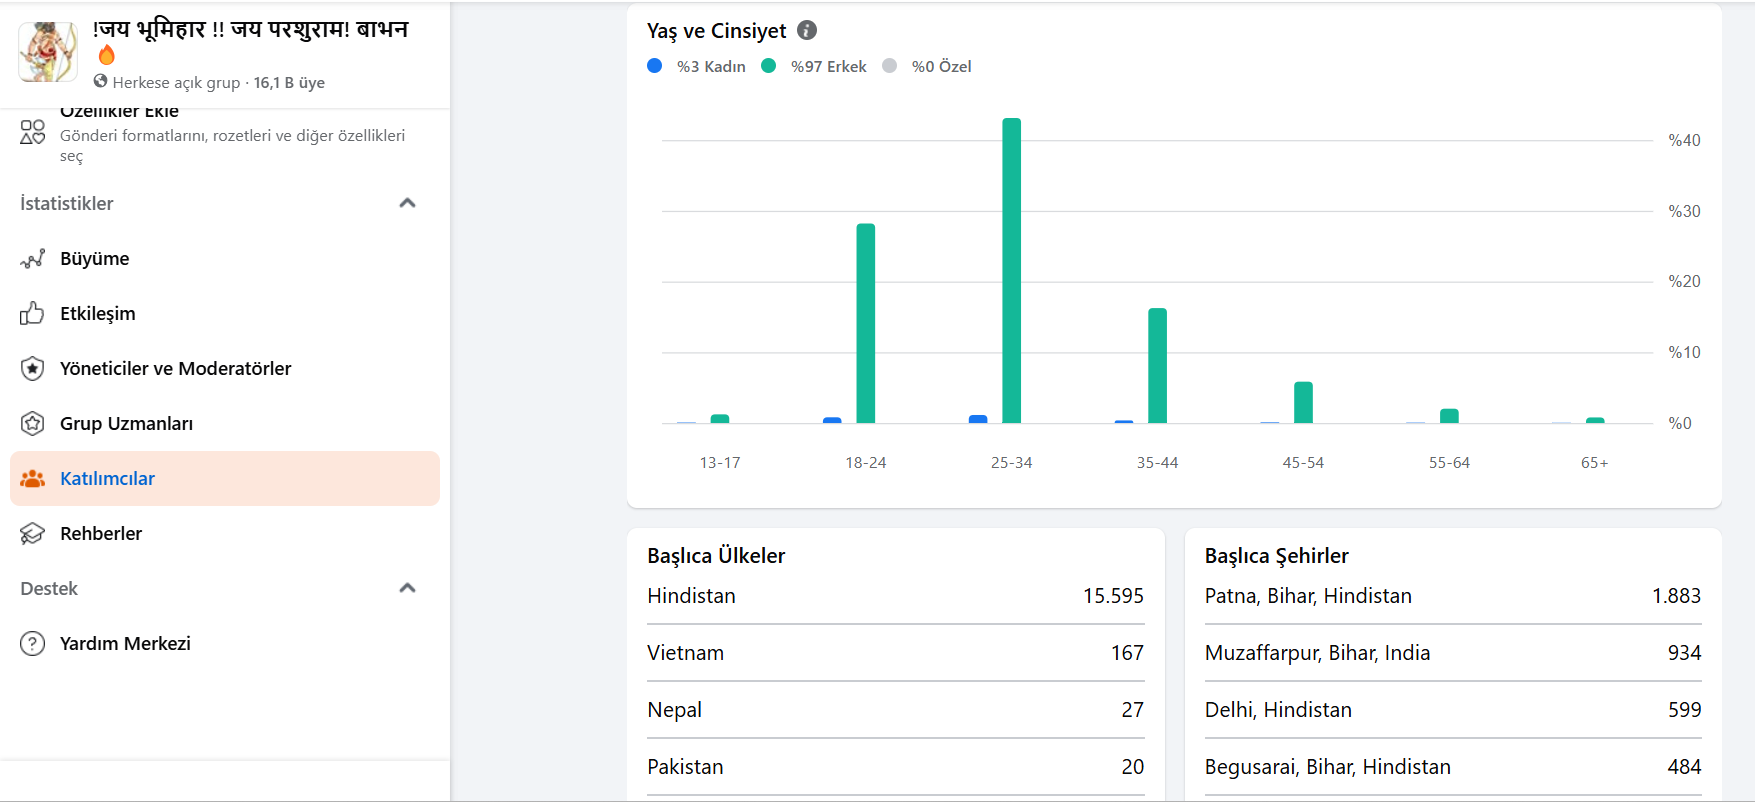1755x802 pixels.
Task: Click the info icon beside Yaş ve Cinsiyet
Action: (807, 30)
